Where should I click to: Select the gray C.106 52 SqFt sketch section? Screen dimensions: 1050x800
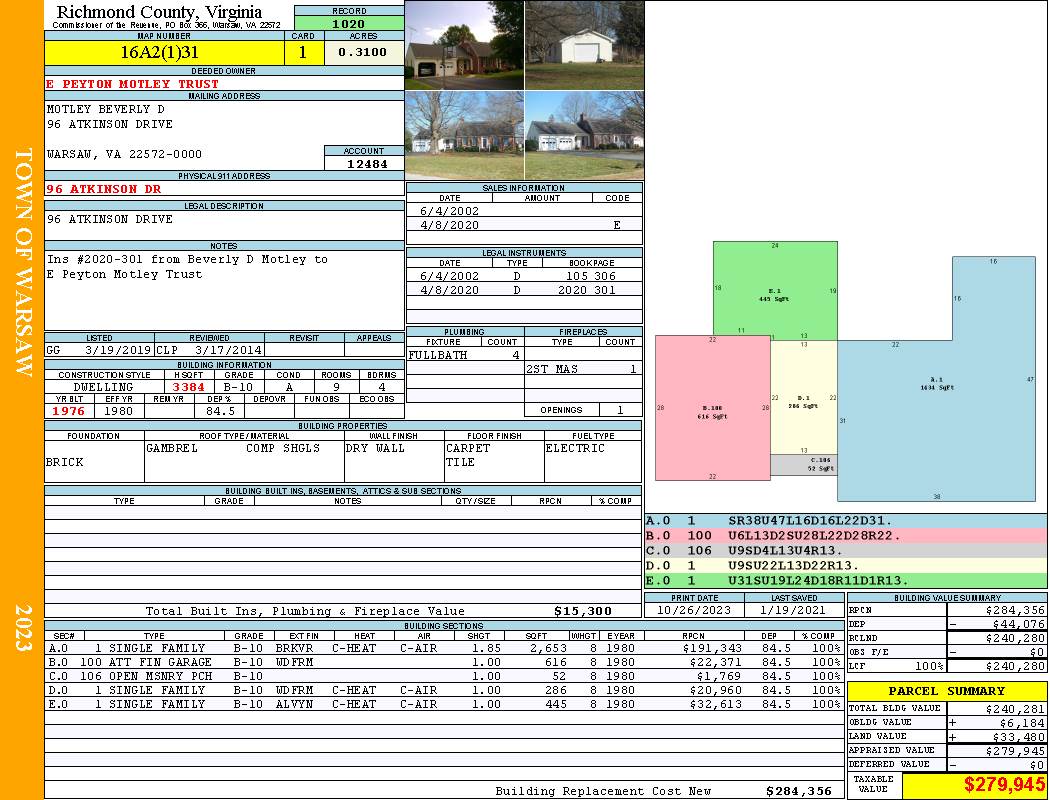tap(804, 465)
